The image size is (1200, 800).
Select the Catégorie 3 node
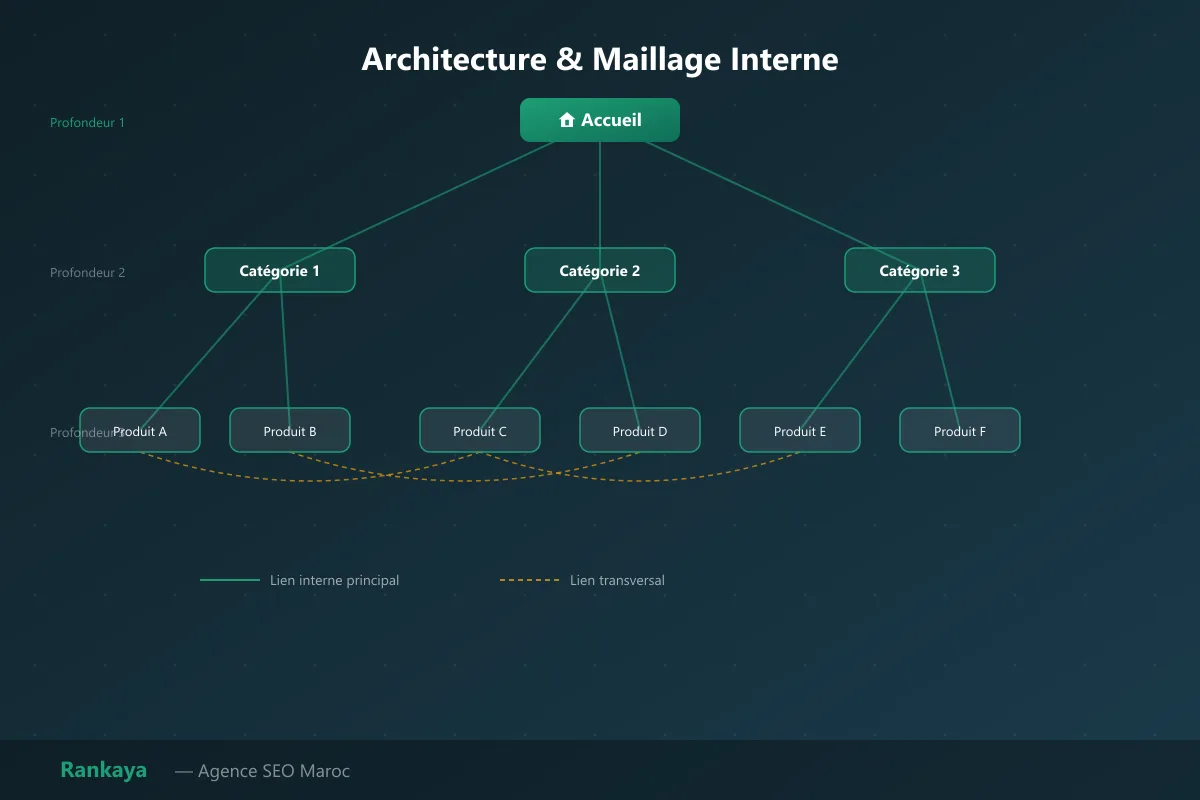coord(920,270)
